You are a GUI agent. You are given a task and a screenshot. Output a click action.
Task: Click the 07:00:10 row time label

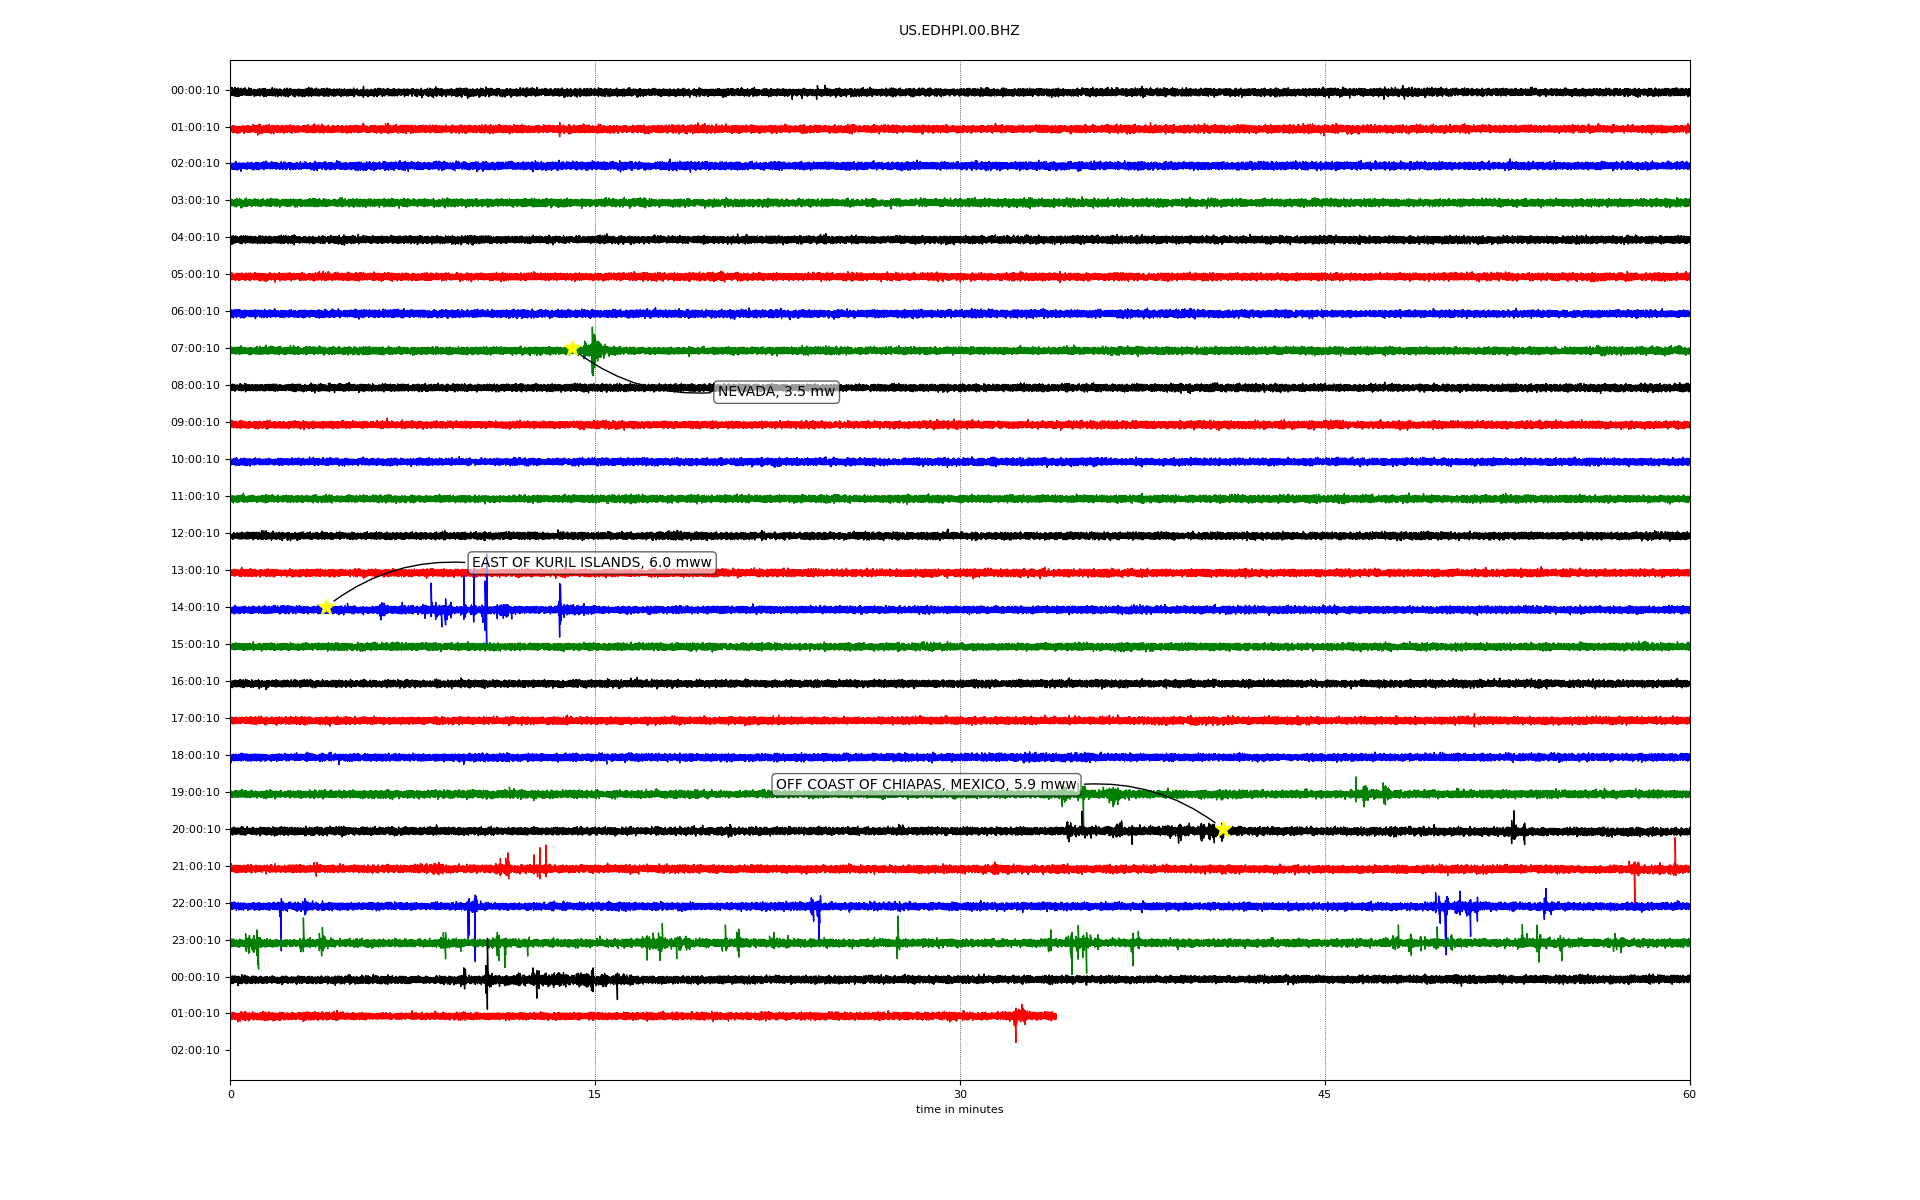pyautogui.click(x=195, y=349)
